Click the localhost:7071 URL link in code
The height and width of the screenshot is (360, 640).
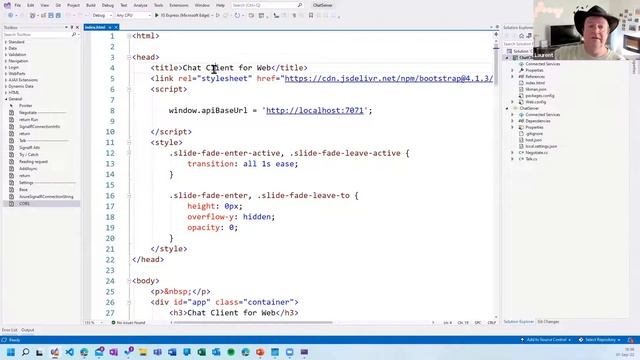pyautogui.click(x=315, y=111)
